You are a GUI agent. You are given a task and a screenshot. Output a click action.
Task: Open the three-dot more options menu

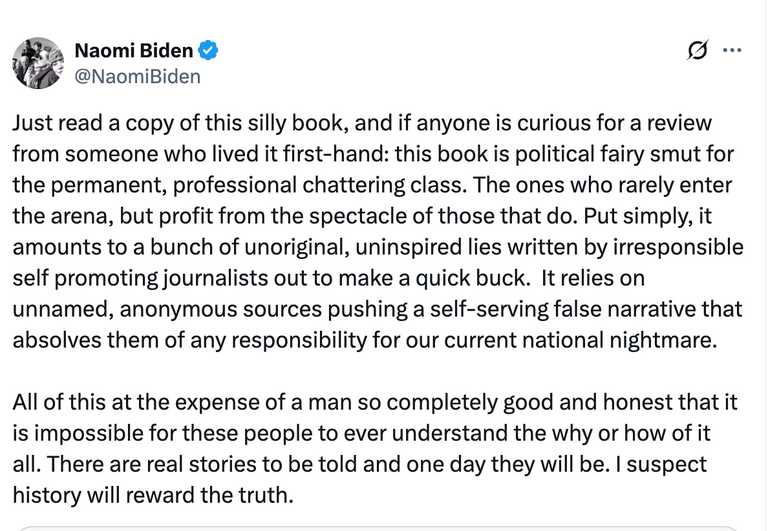[731, 51]
